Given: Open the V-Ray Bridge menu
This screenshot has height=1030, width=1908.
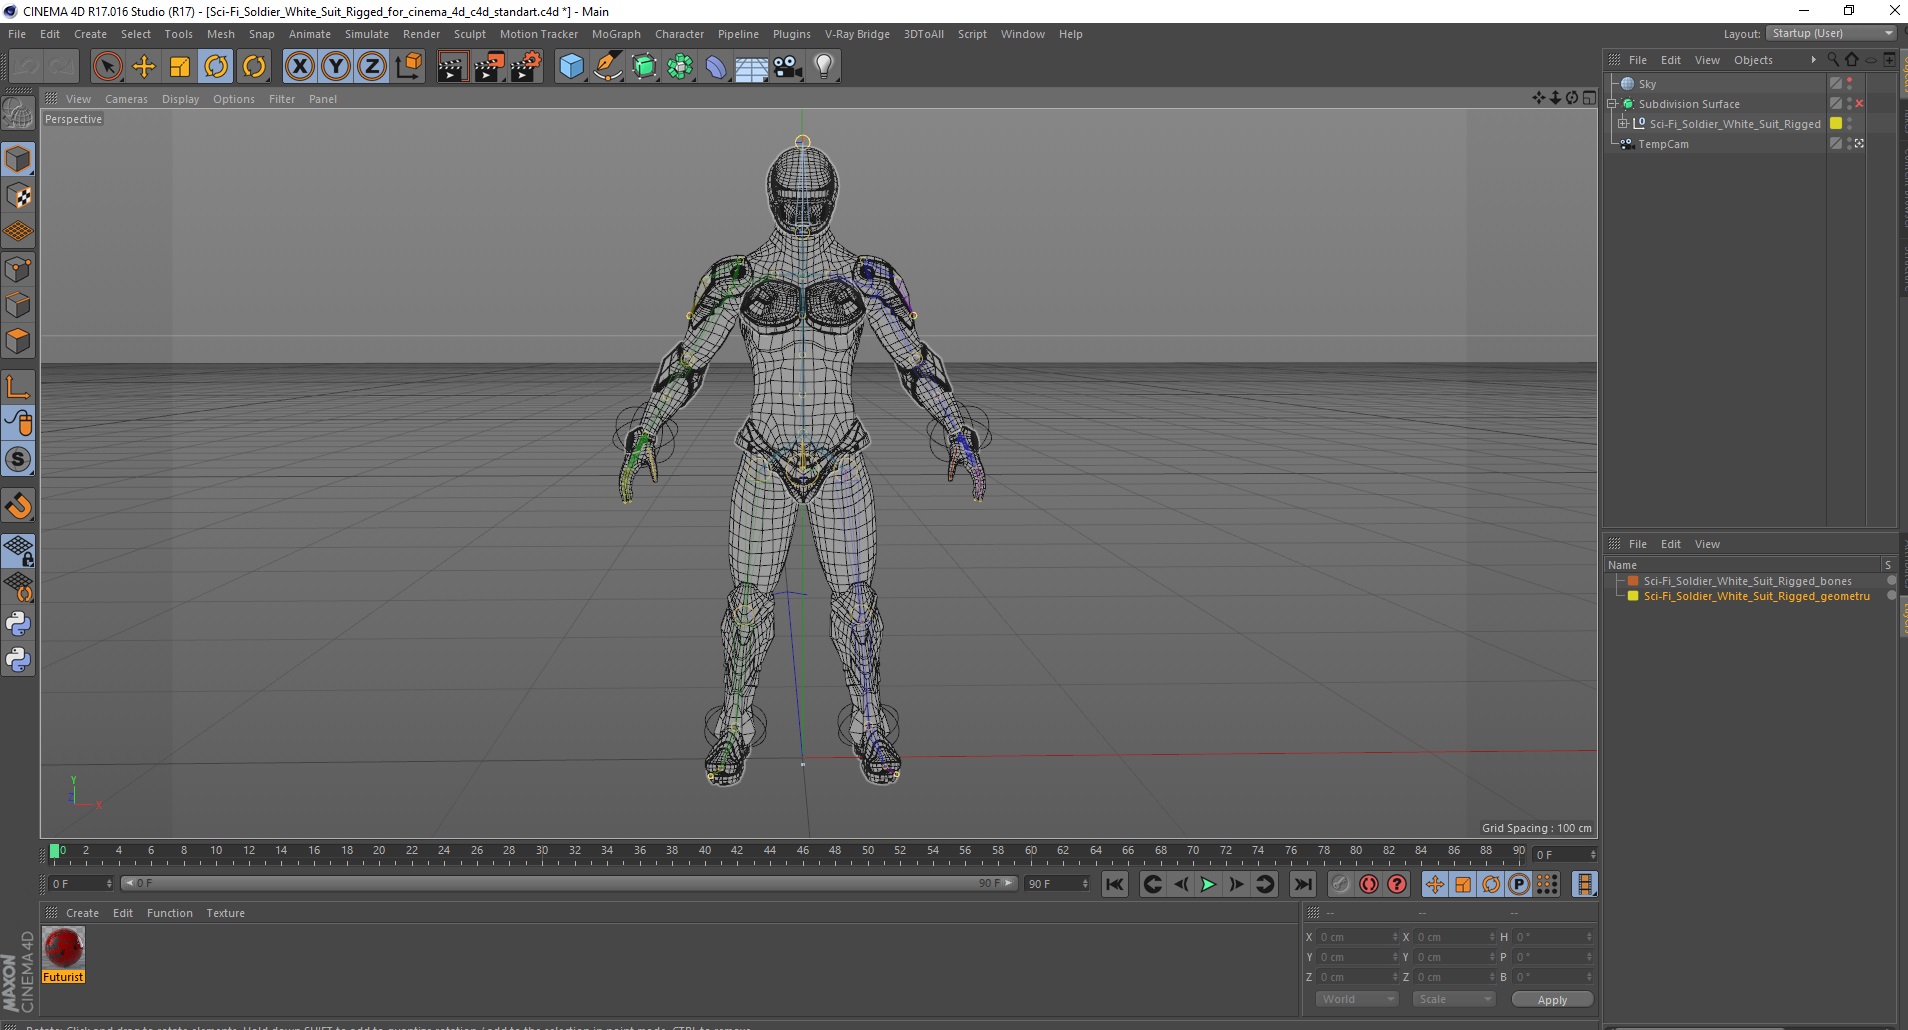Looking at the screenshot, I should (857, 34).
